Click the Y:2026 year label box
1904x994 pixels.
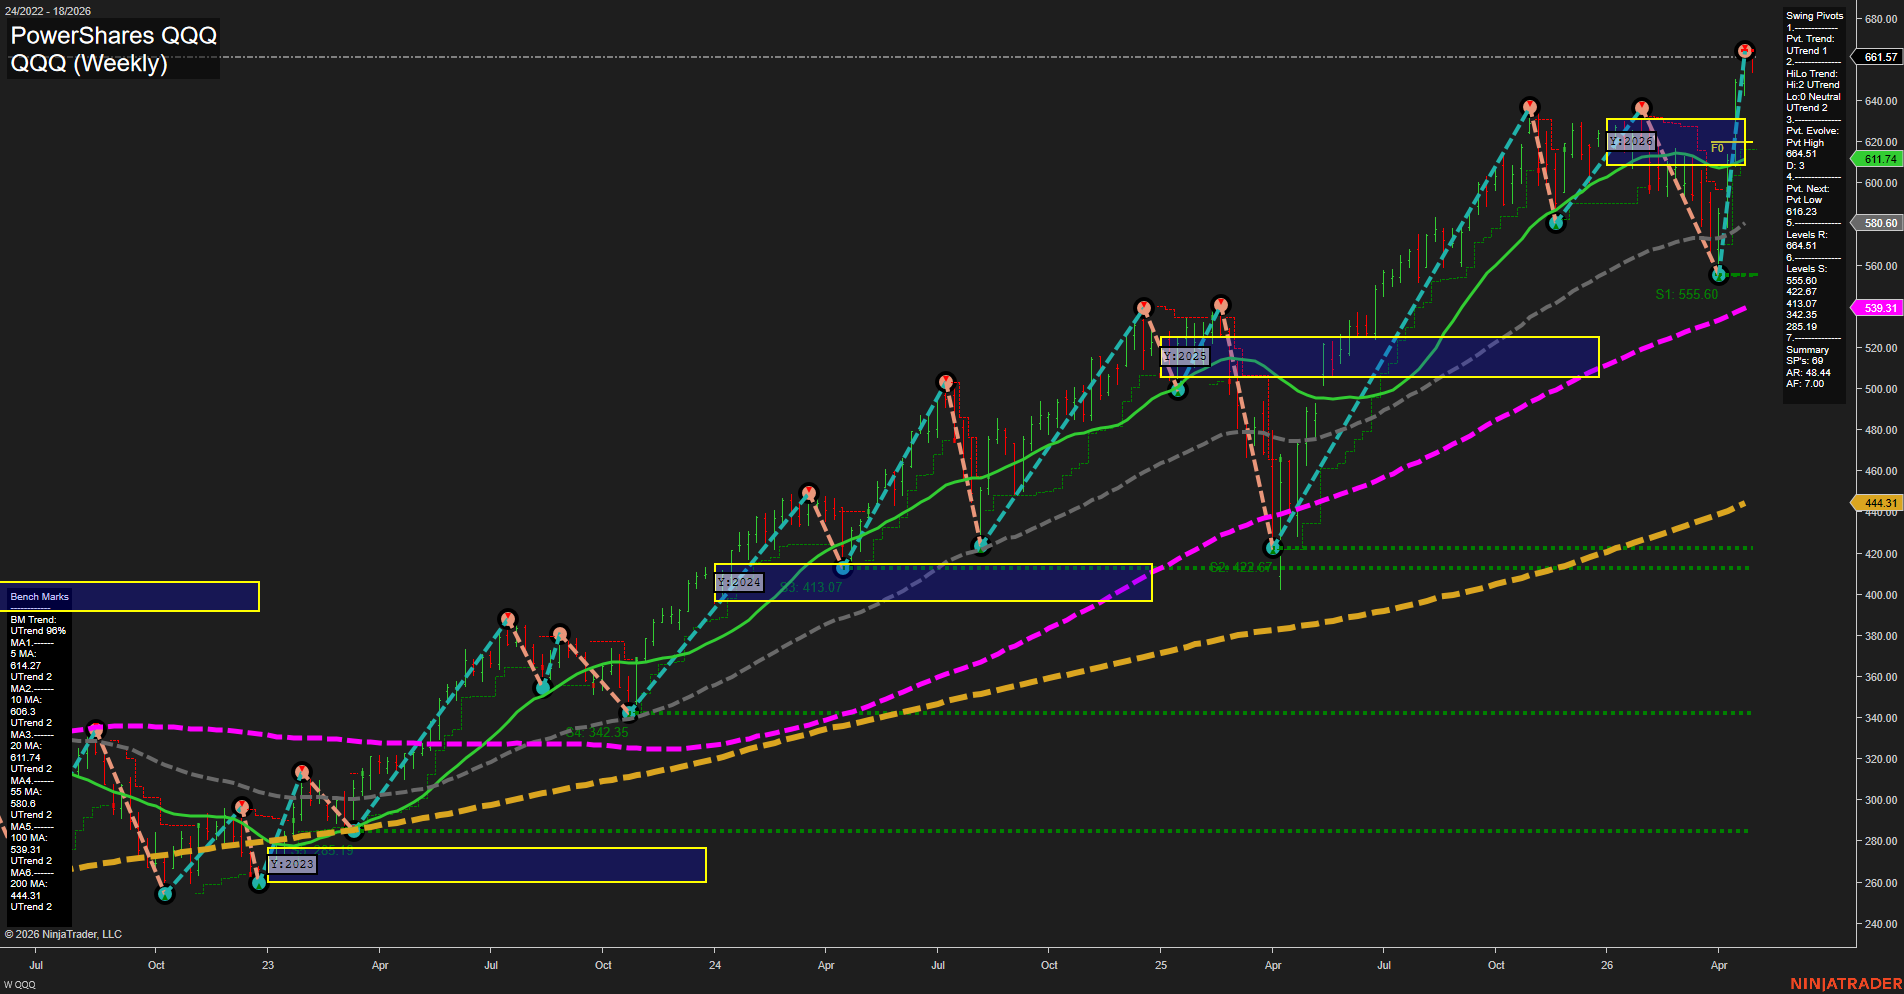coord(1632,142)
